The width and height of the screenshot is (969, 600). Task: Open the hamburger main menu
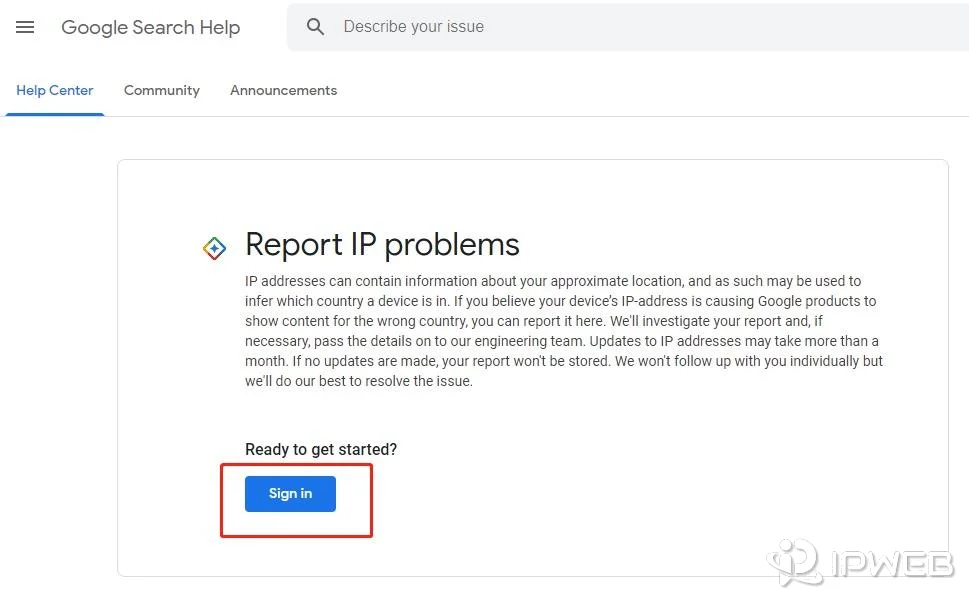point(25,27)
